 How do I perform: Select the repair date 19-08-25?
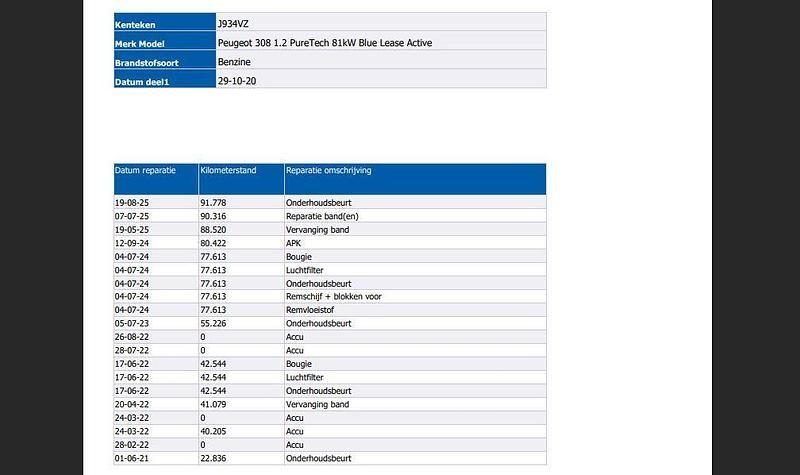133,203
